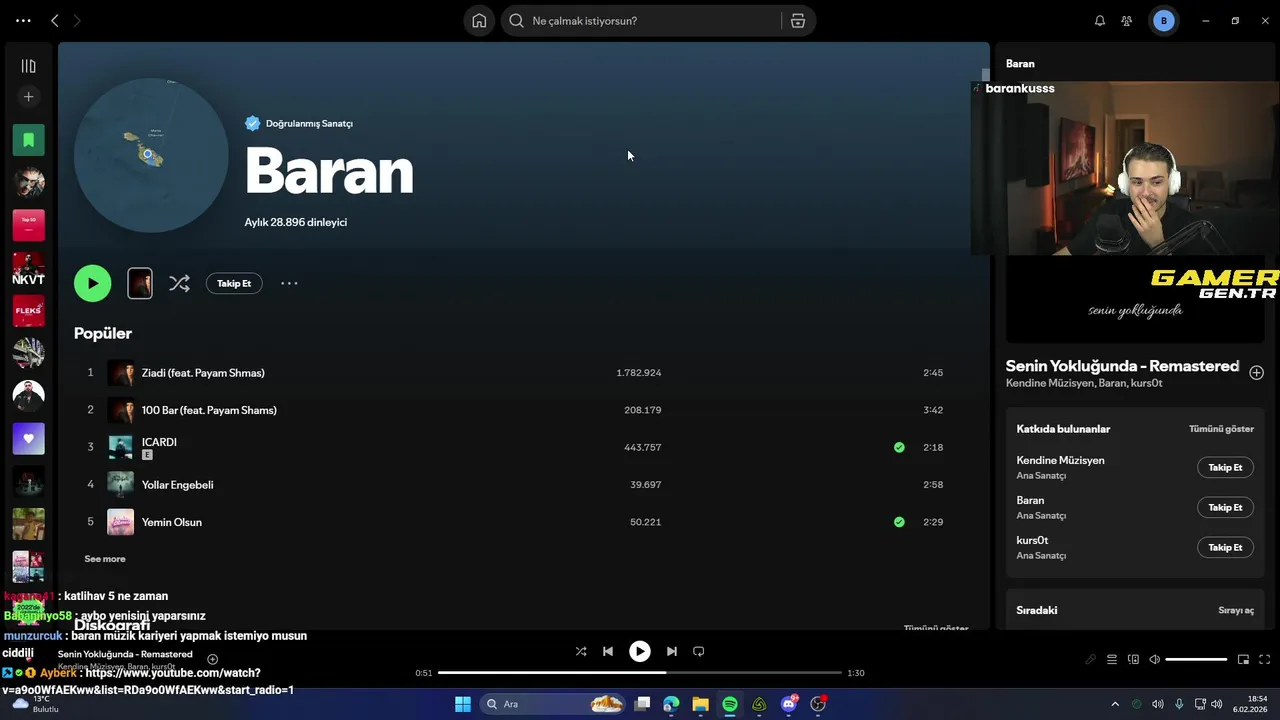Image resolution: width=1280 pixels, height=720 pixels.
Task: Open green bookmark saved episodes item
Action: point(28,140)
